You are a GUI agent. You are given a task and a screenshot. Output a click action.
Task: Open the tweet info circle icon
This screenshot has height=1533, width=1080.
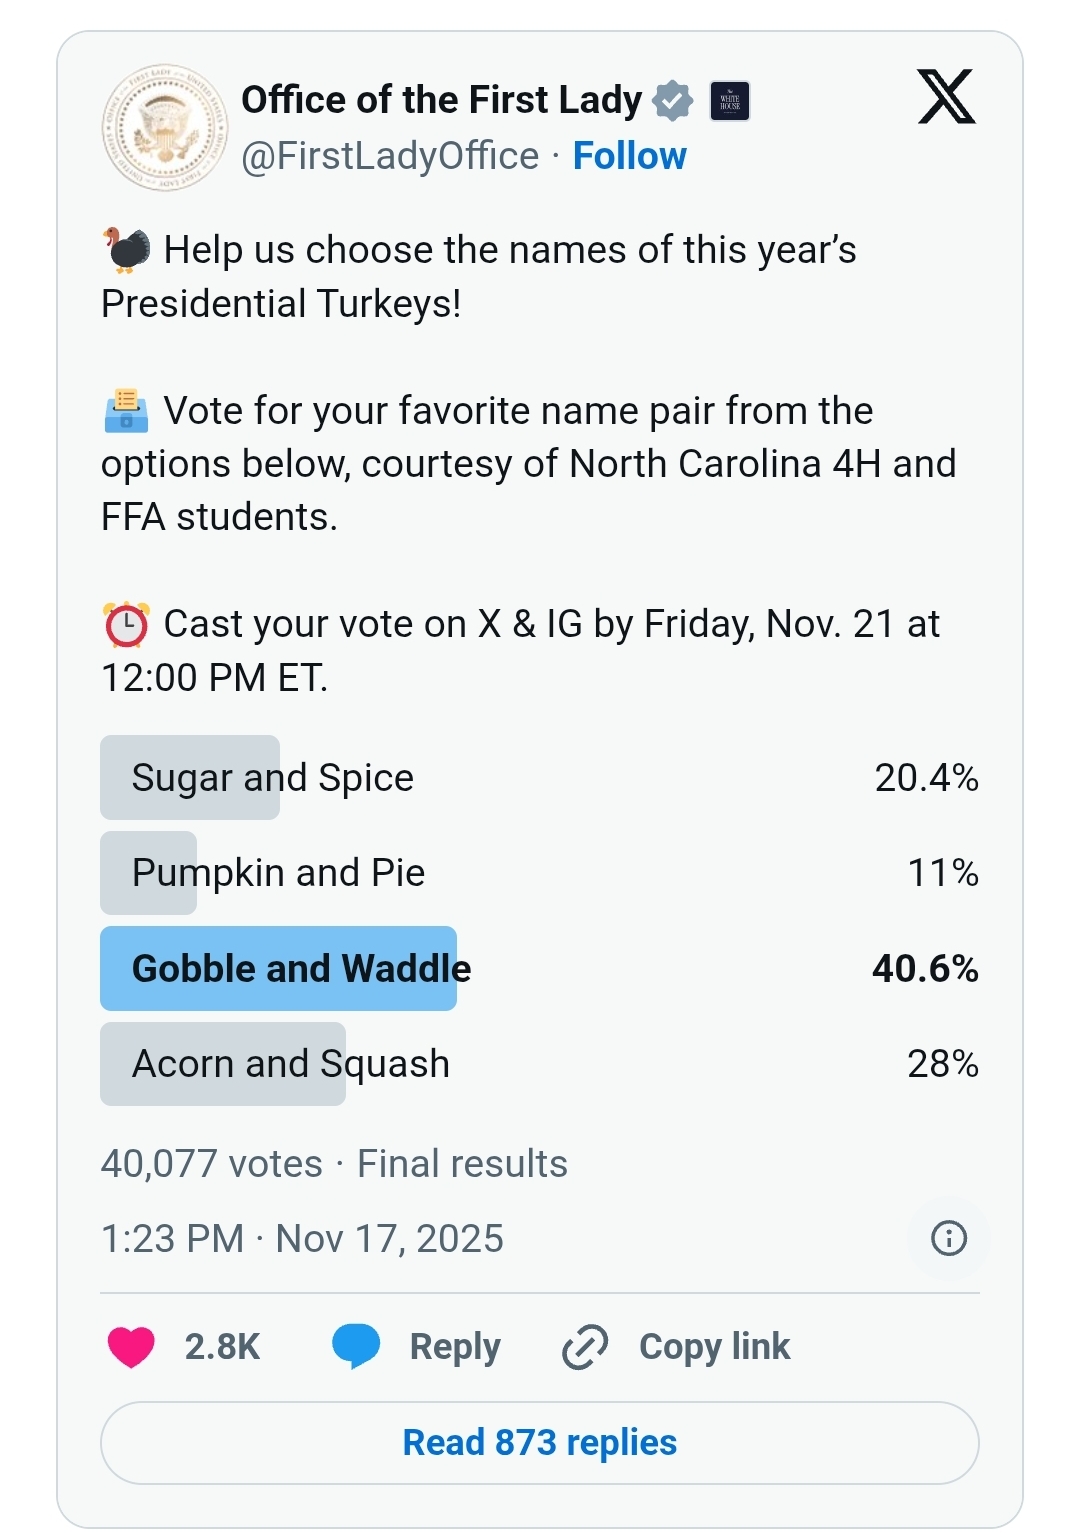(948, 1238)
